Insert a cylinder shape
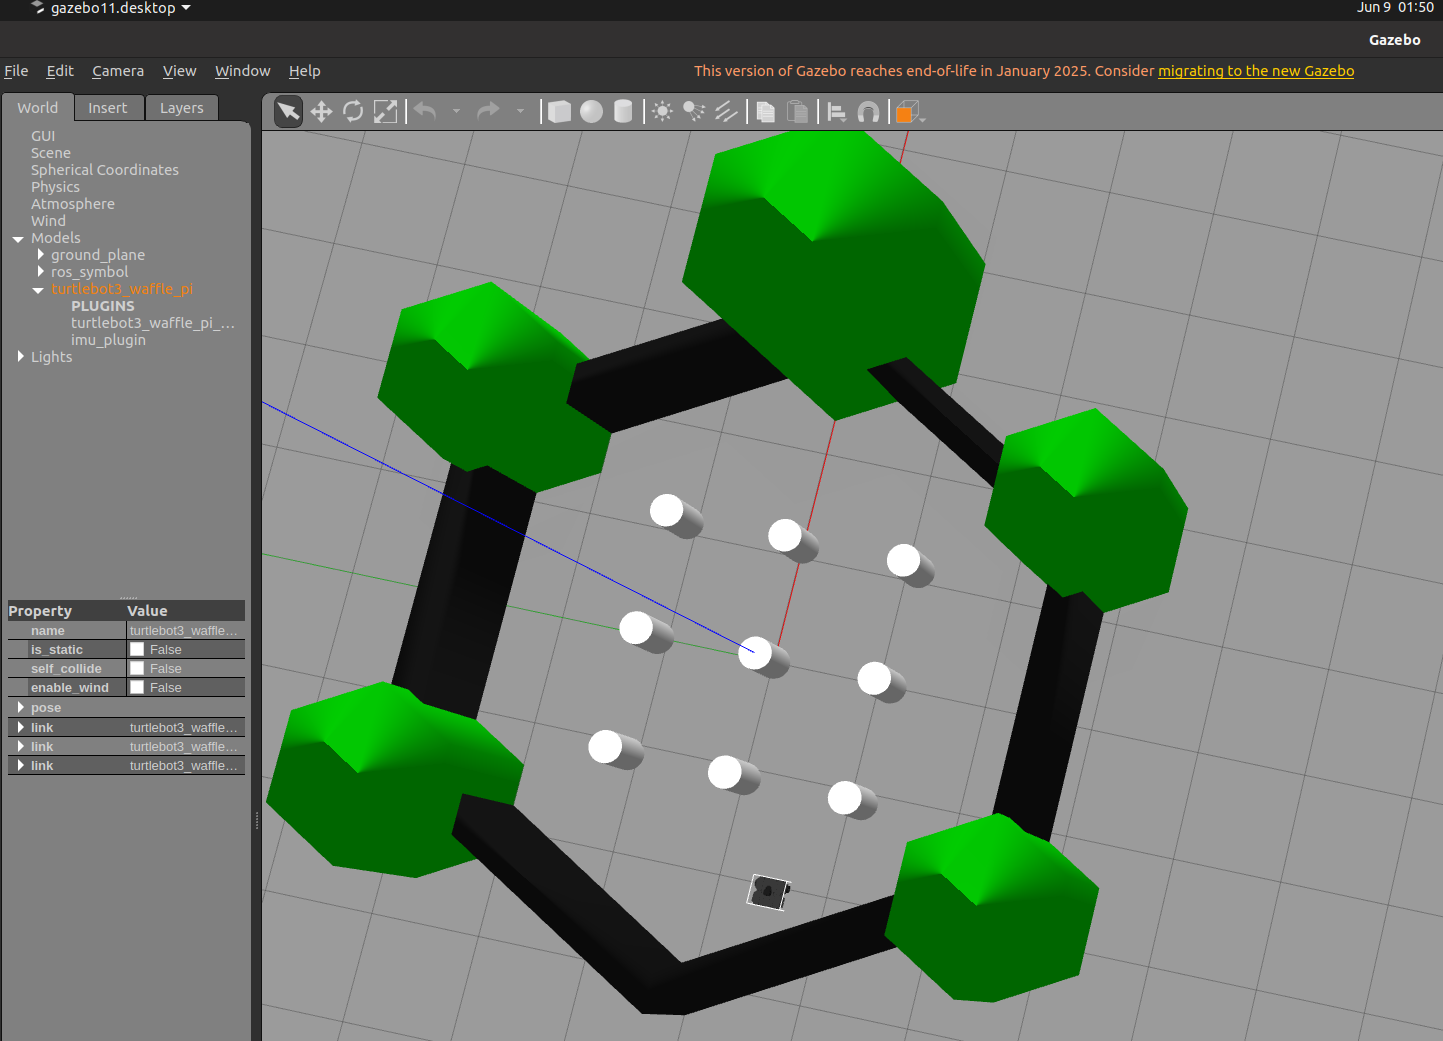 point(623,111)
